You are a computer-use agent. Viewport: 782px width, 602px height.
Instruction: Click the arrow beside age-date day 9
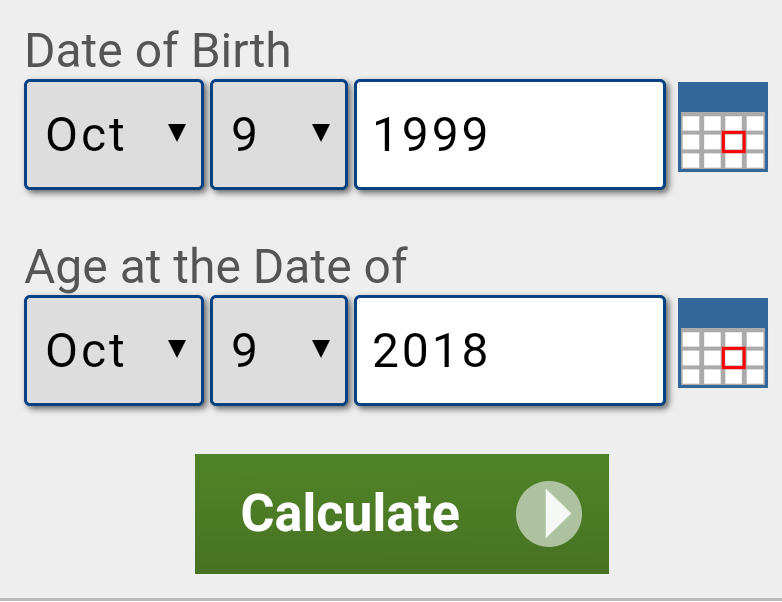point(321,348)
